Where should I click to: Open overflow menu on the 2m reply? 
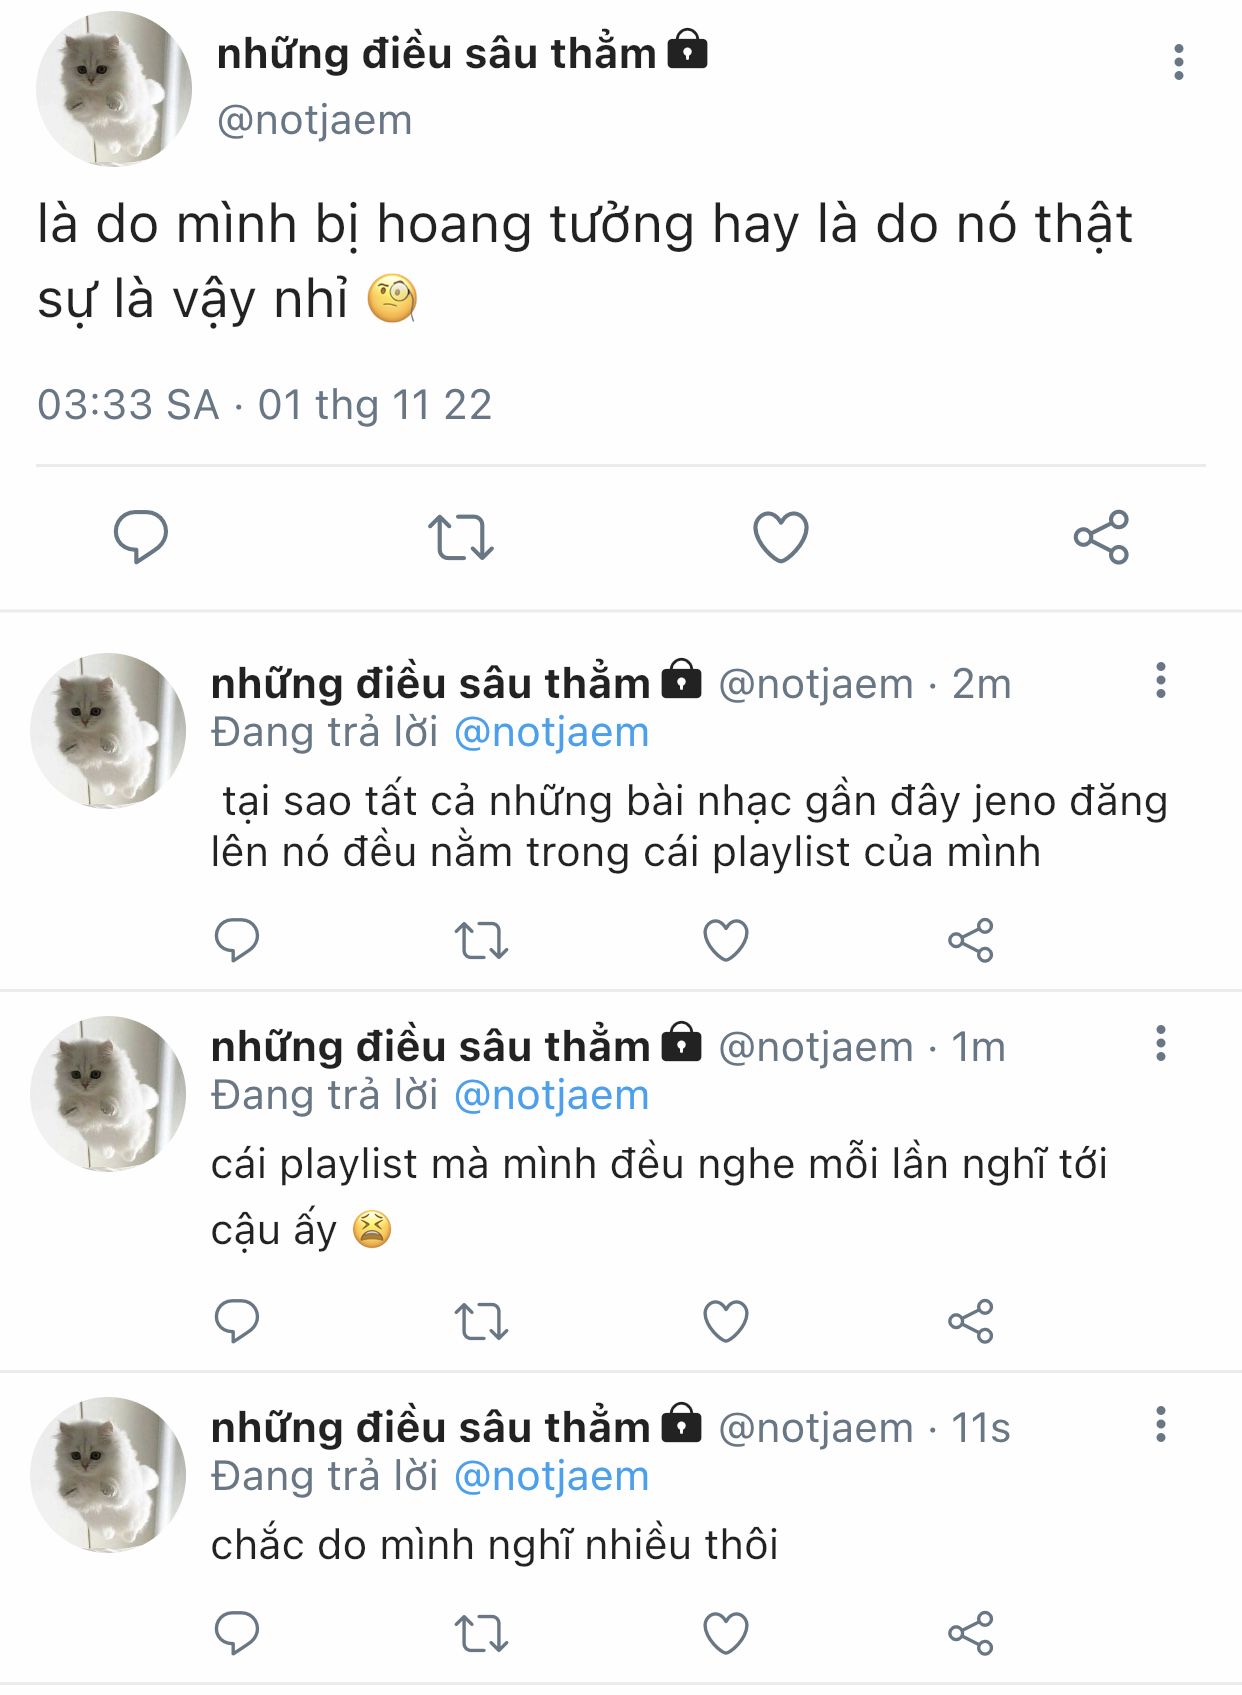click(x=1160, y=680)
